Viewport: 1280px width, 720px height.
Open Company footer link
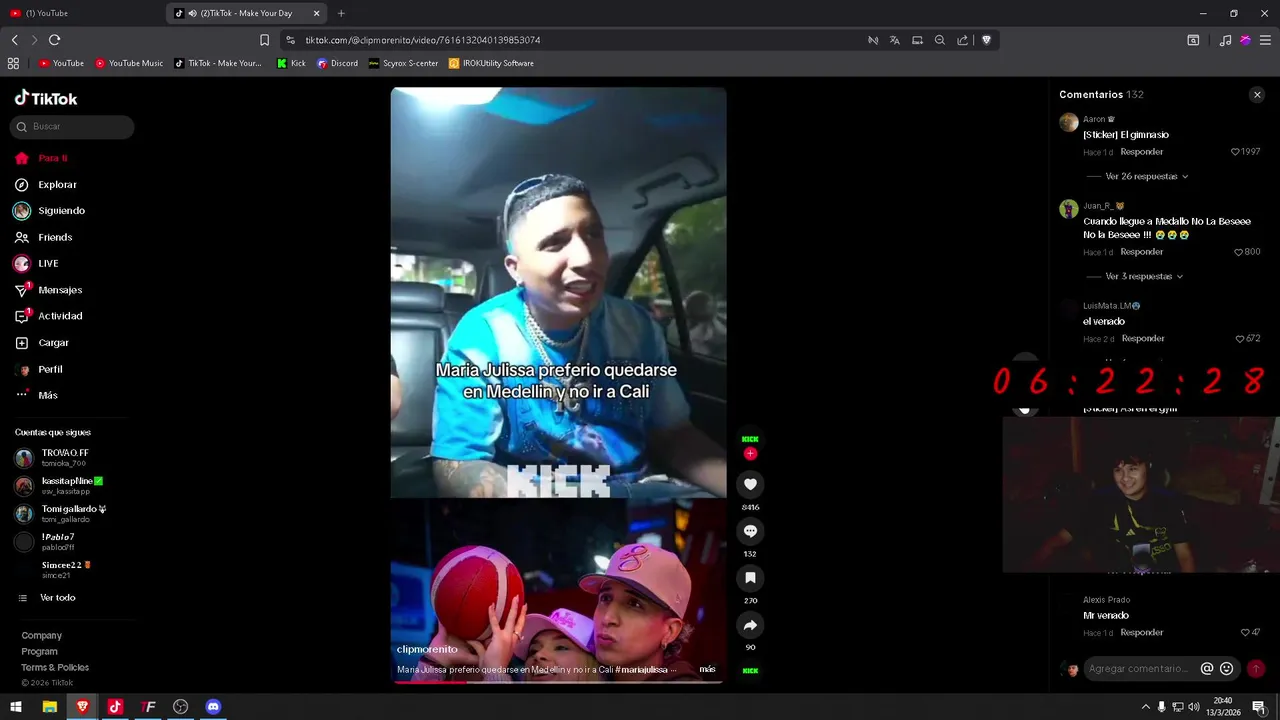pyautogui.click(x=42, y=636)
